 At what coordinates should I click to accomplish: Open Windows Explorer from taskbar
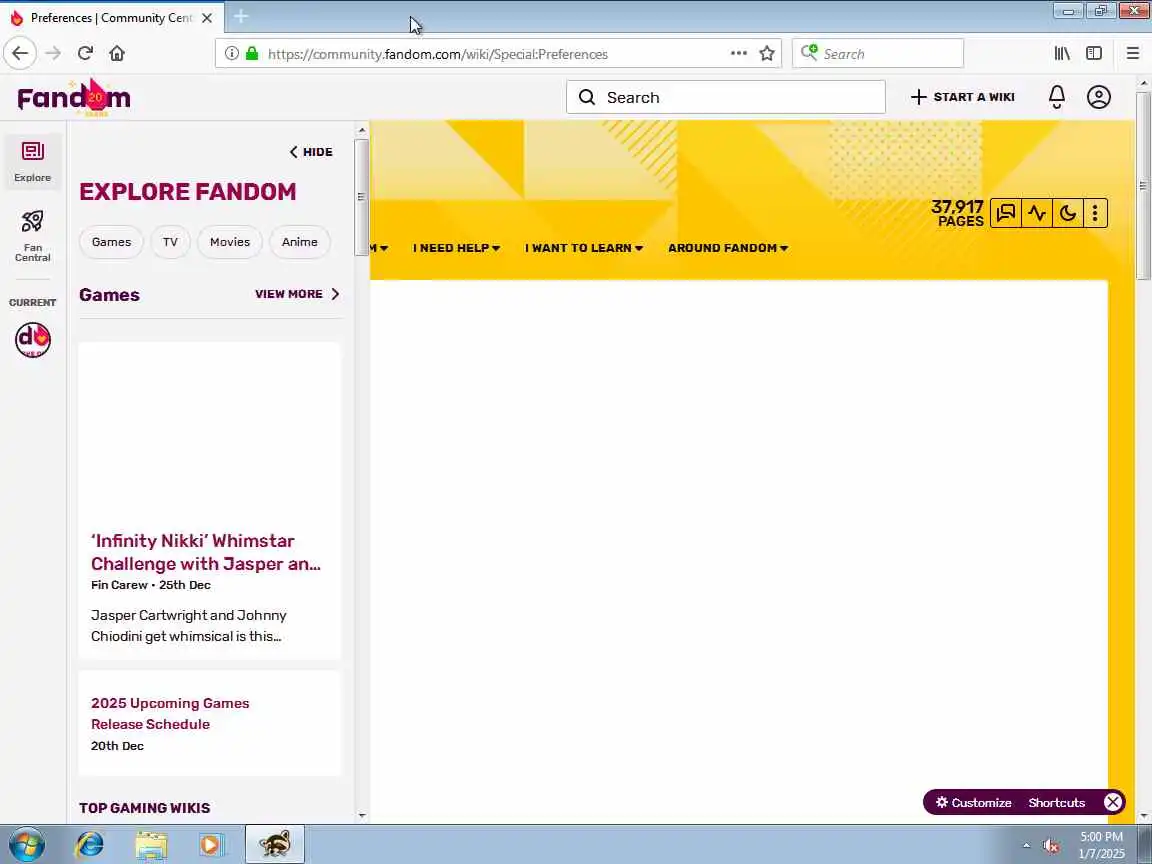tap(151, 845)
